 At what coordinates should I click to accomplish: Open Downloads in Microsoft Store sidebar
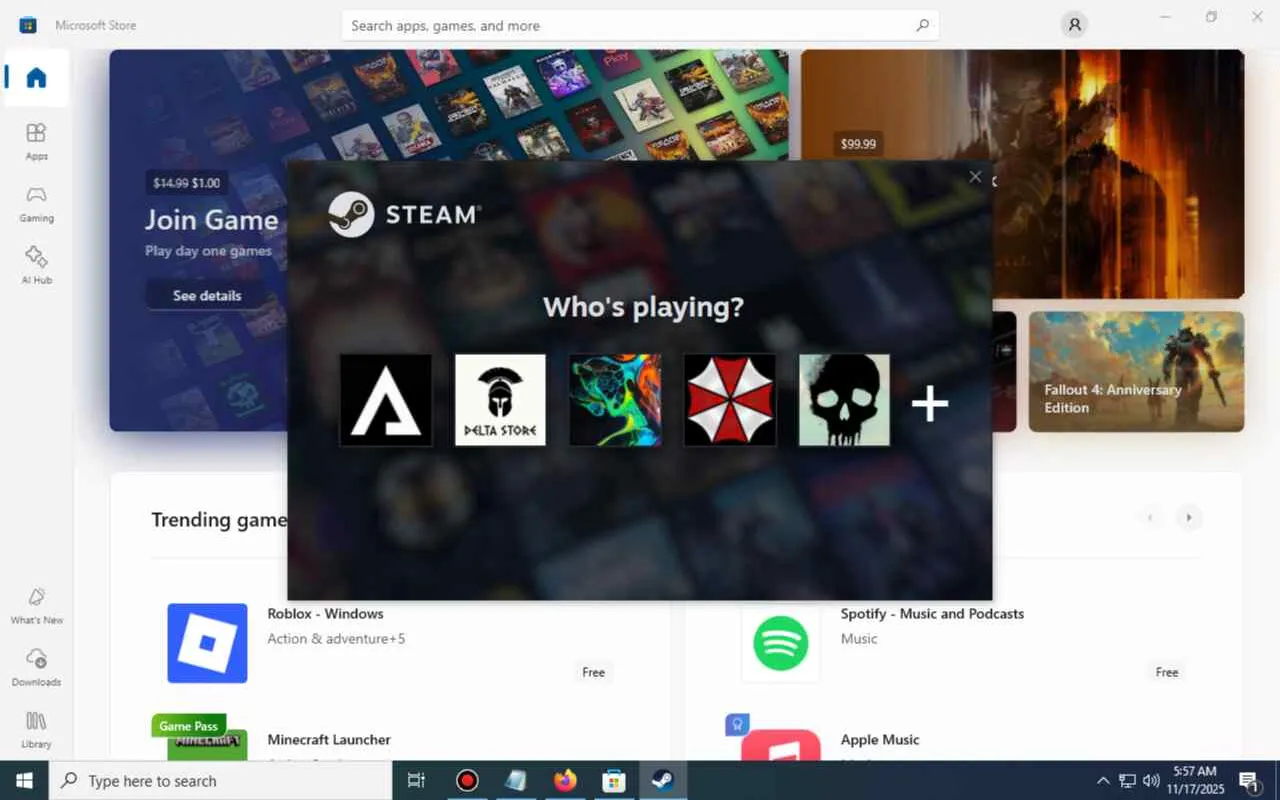coord(36,668)
